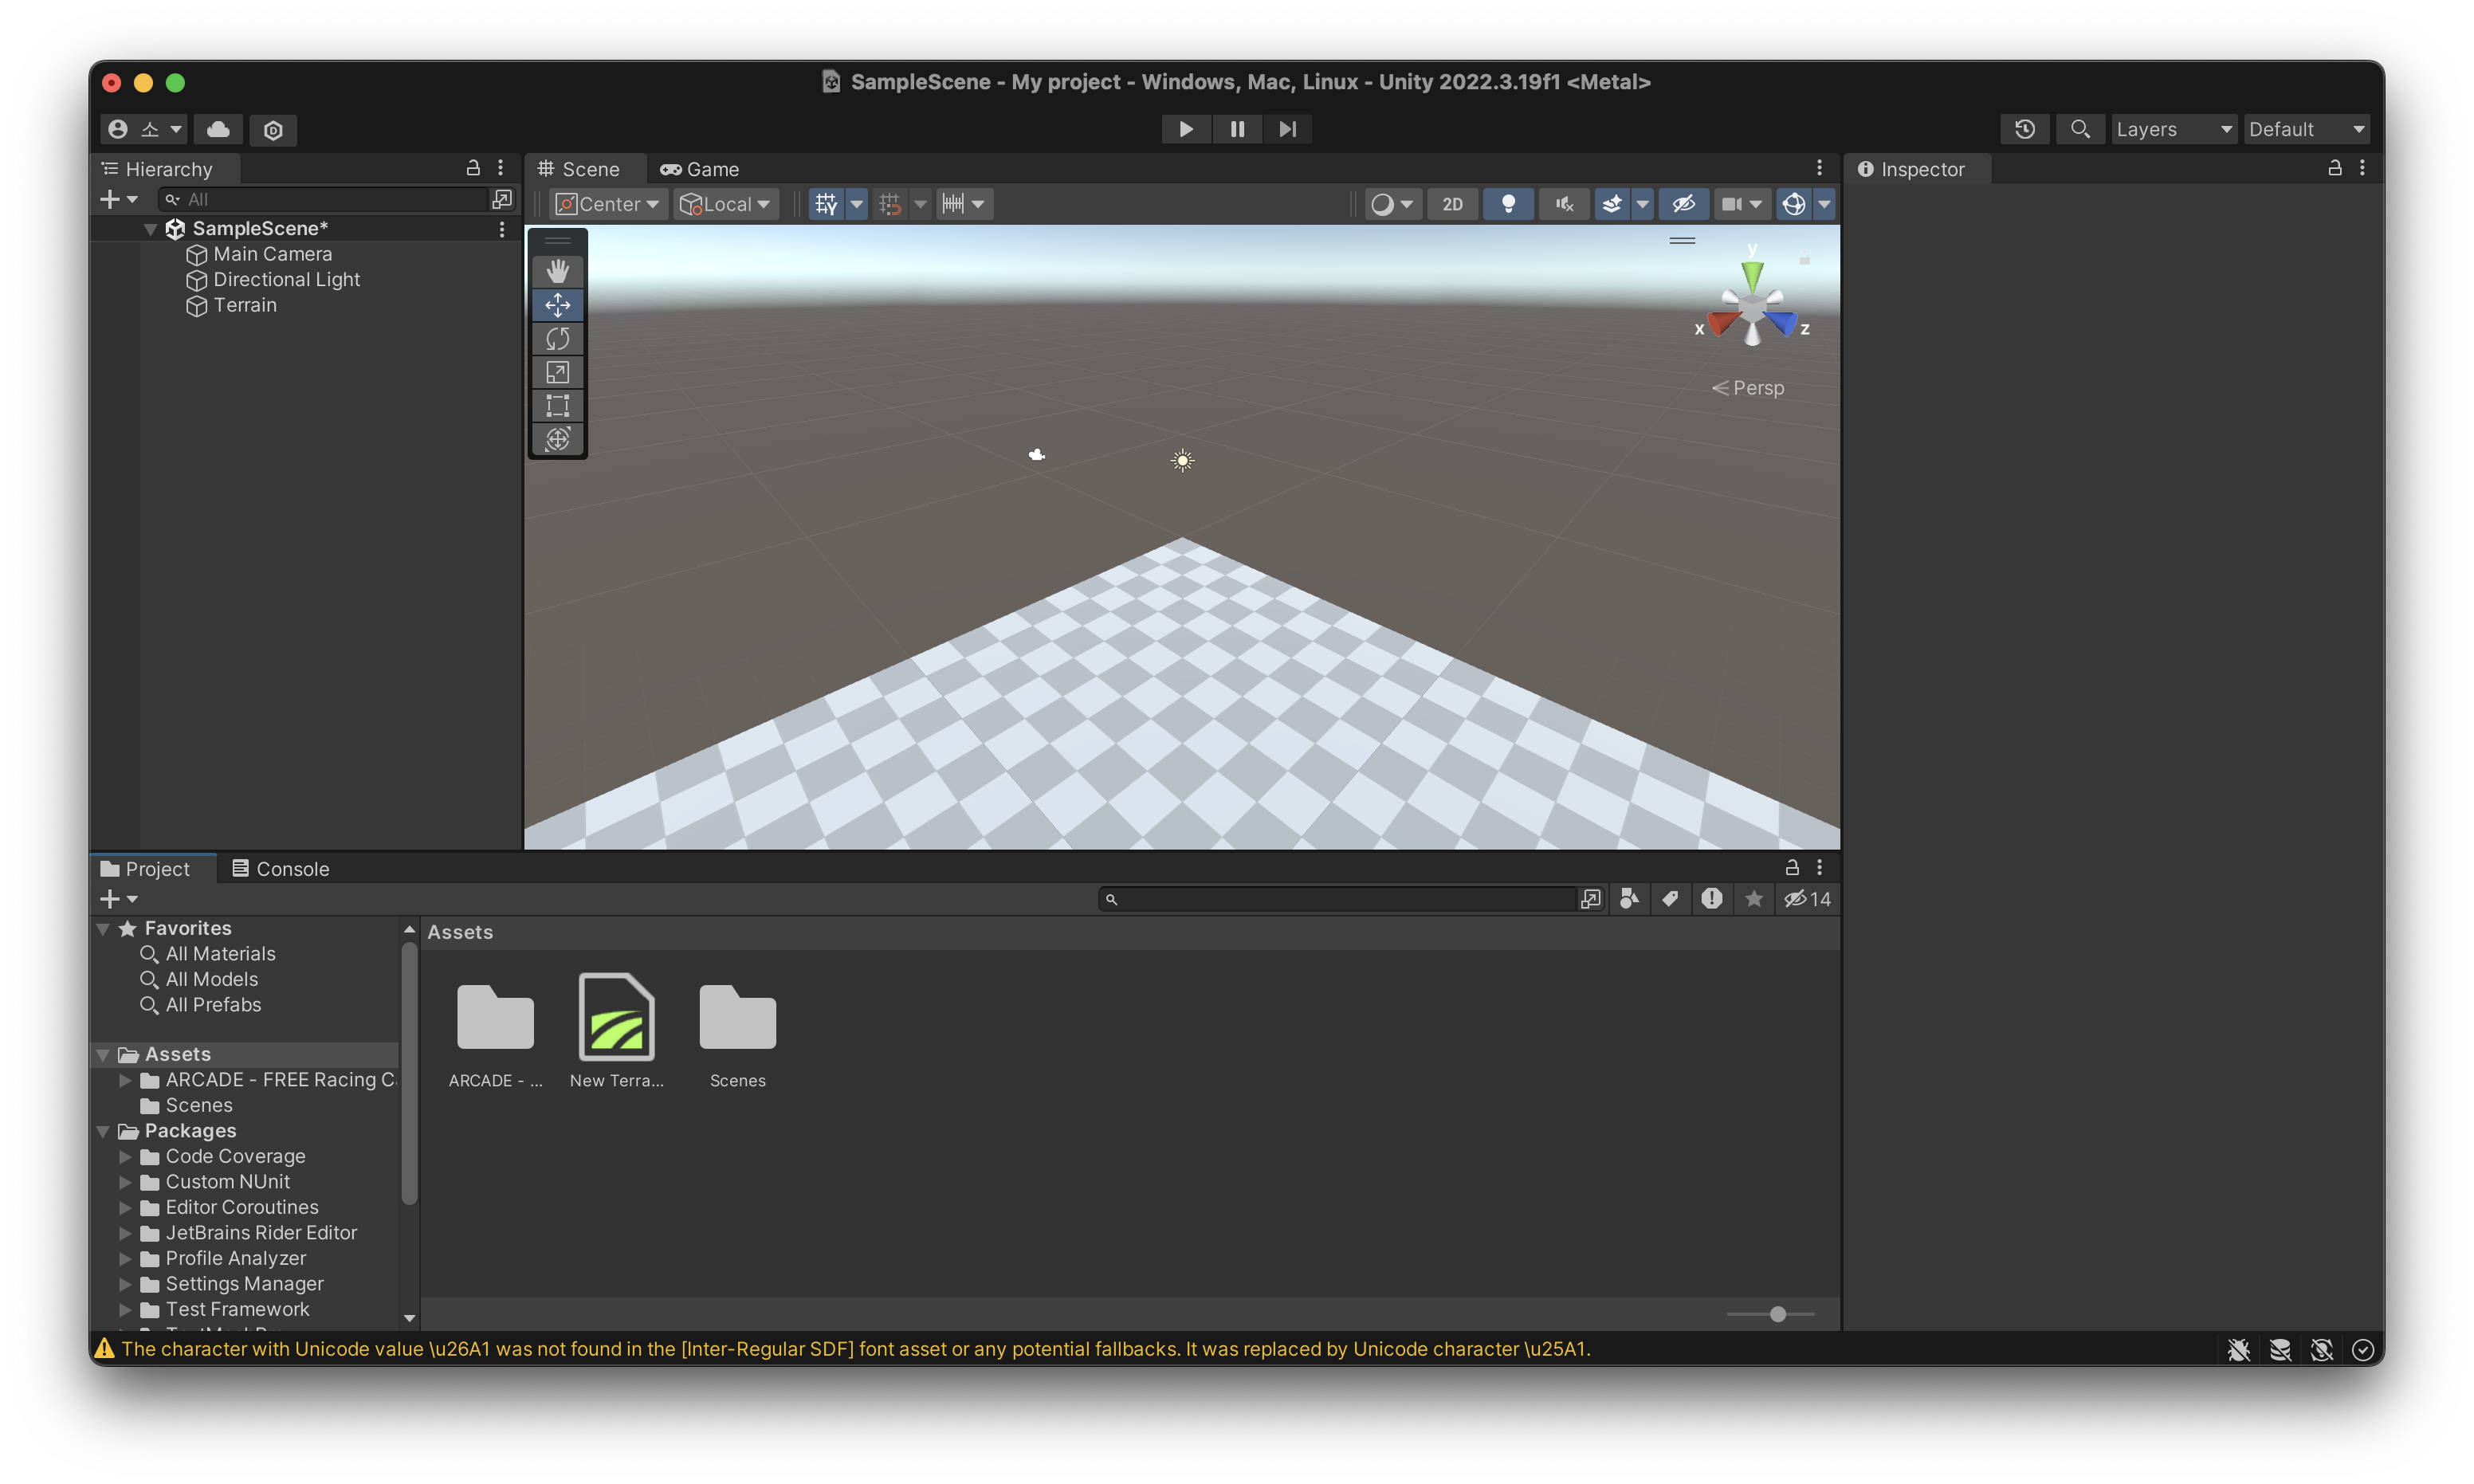Viewport: 2474px width, 1484px height.
Task: Select Terrain in the Hierarchy
Action: [x=245, y=305]
